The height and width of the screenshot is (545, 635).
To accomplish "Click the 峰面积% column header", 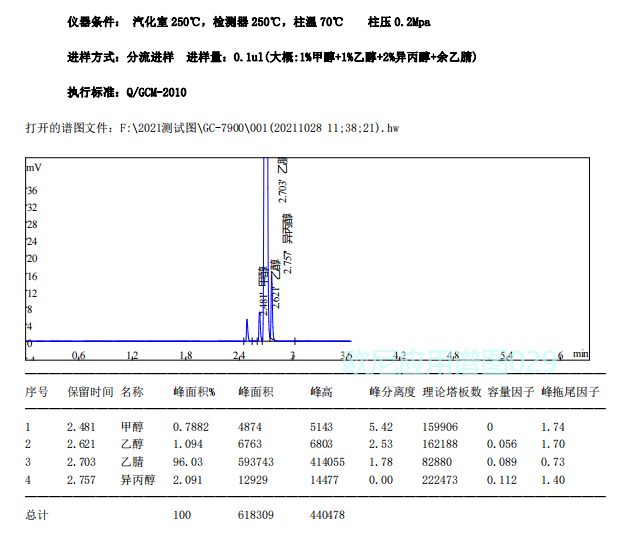I will [194, 392].
